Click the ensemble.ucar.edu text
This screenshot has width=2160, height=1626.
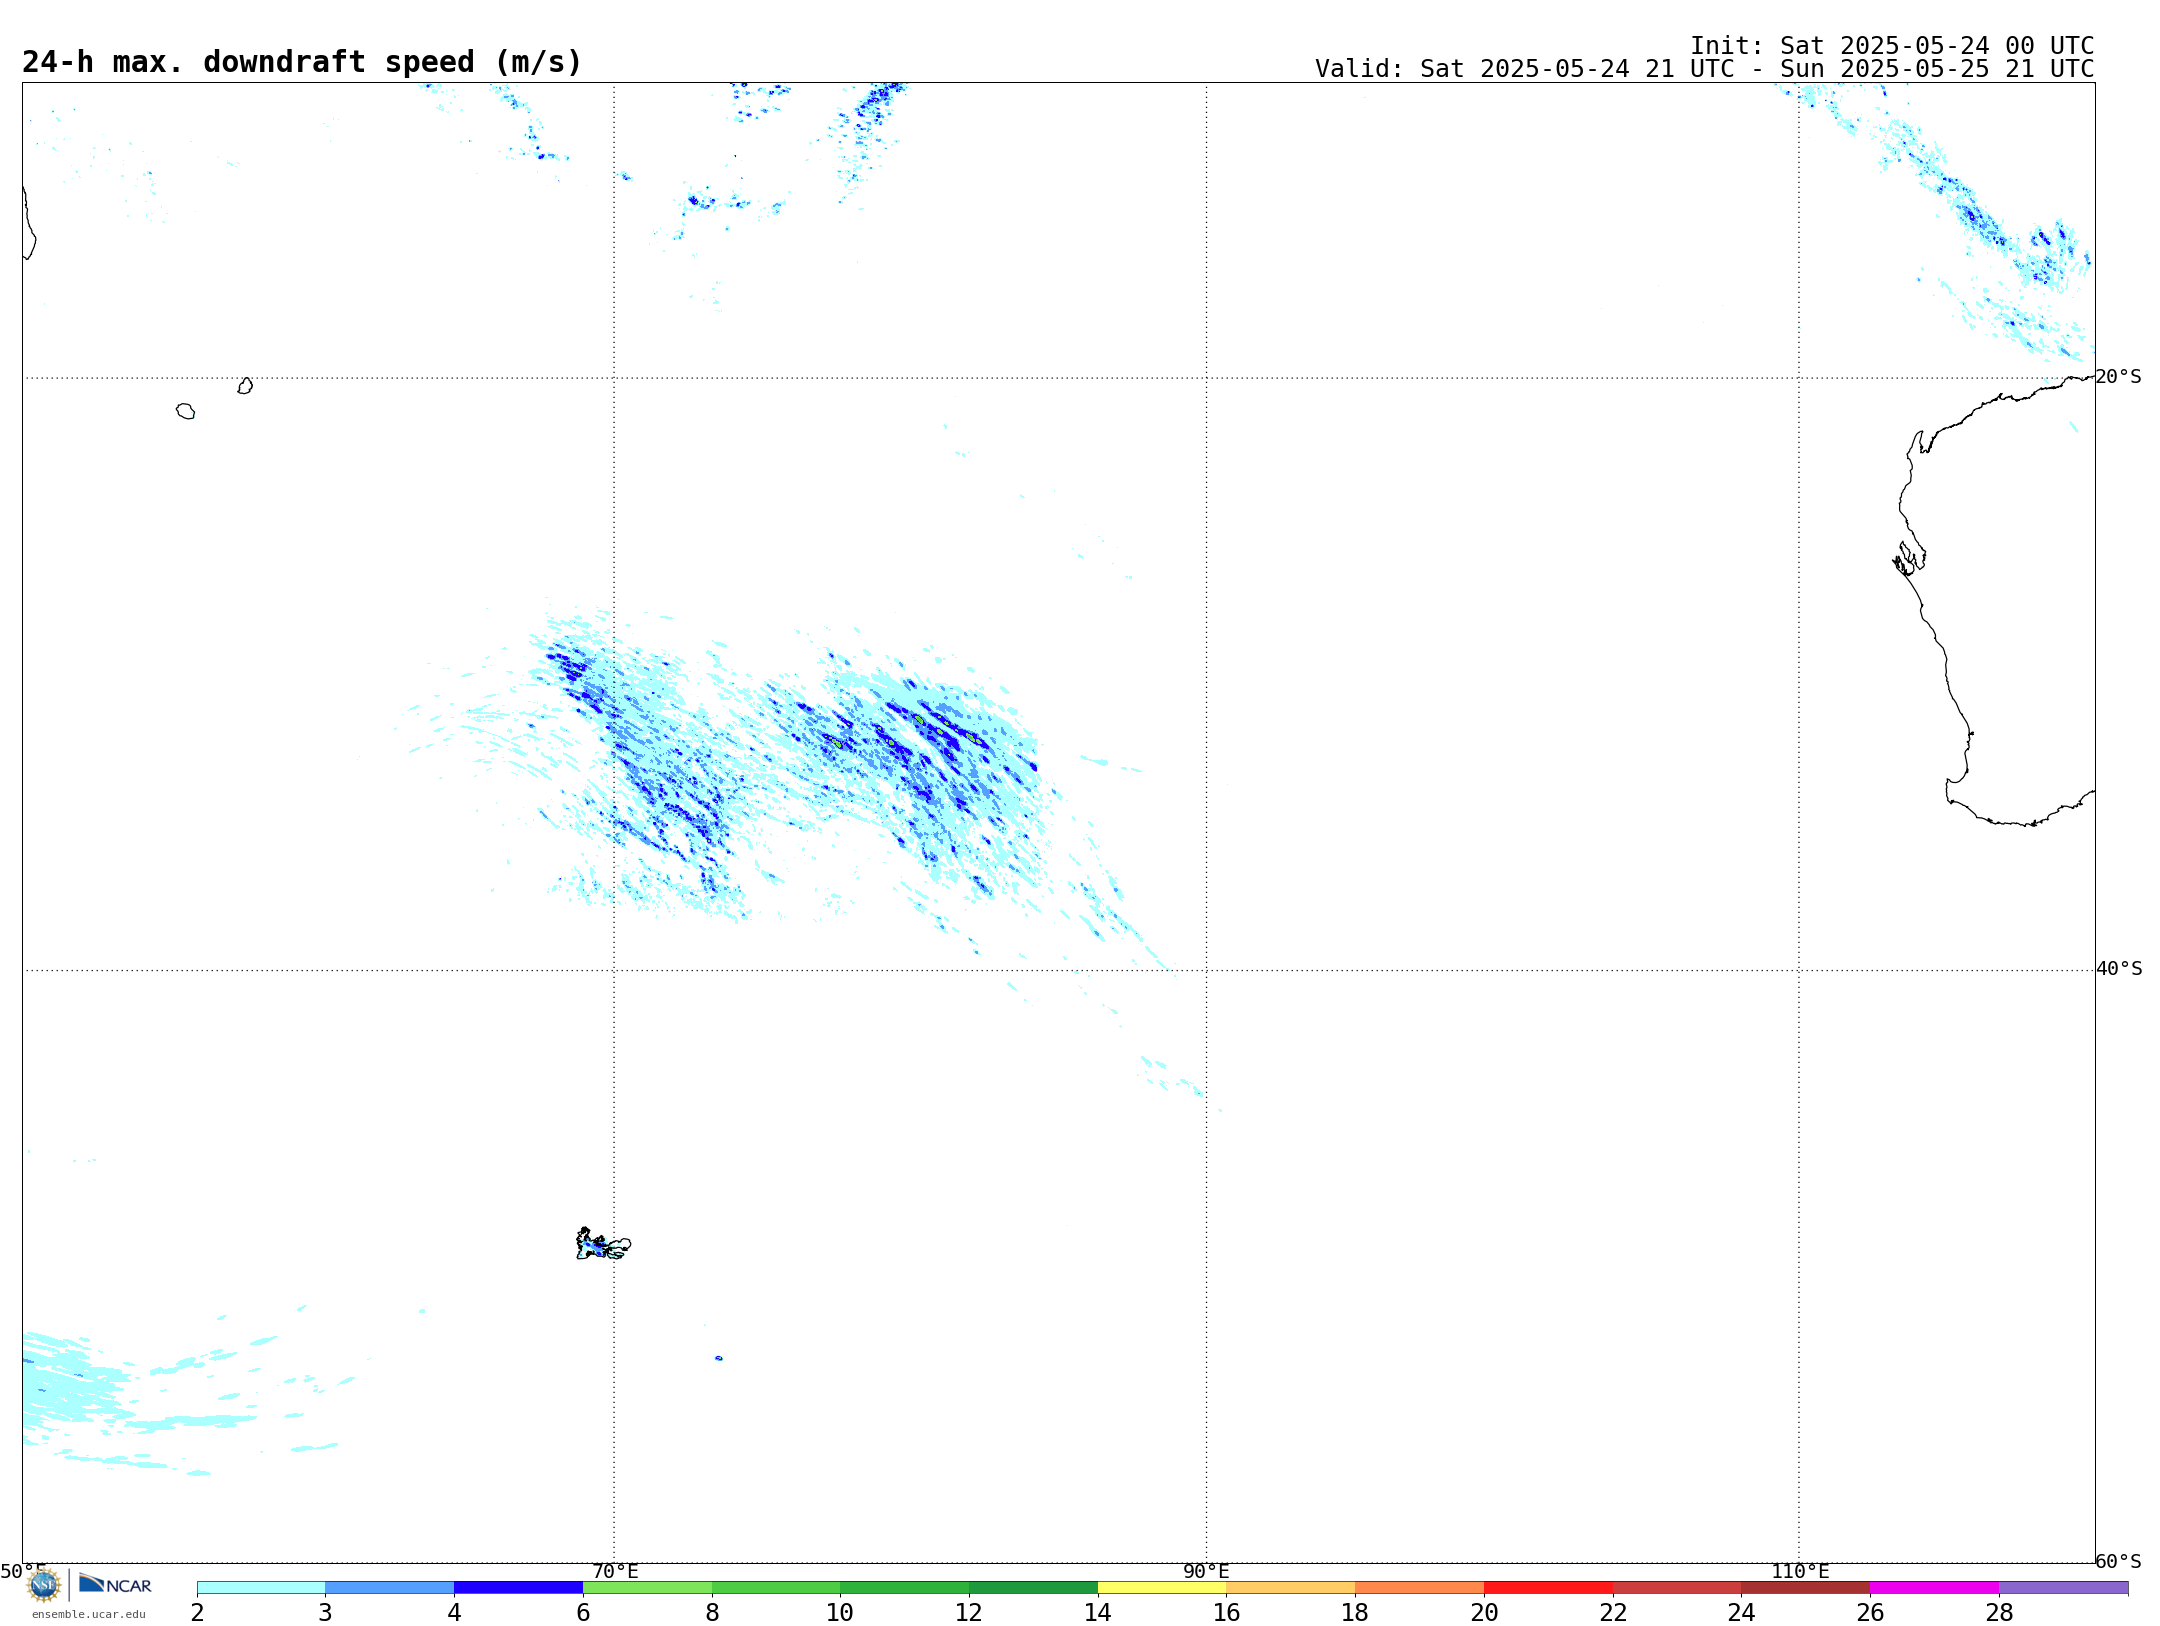point(89,1614)
